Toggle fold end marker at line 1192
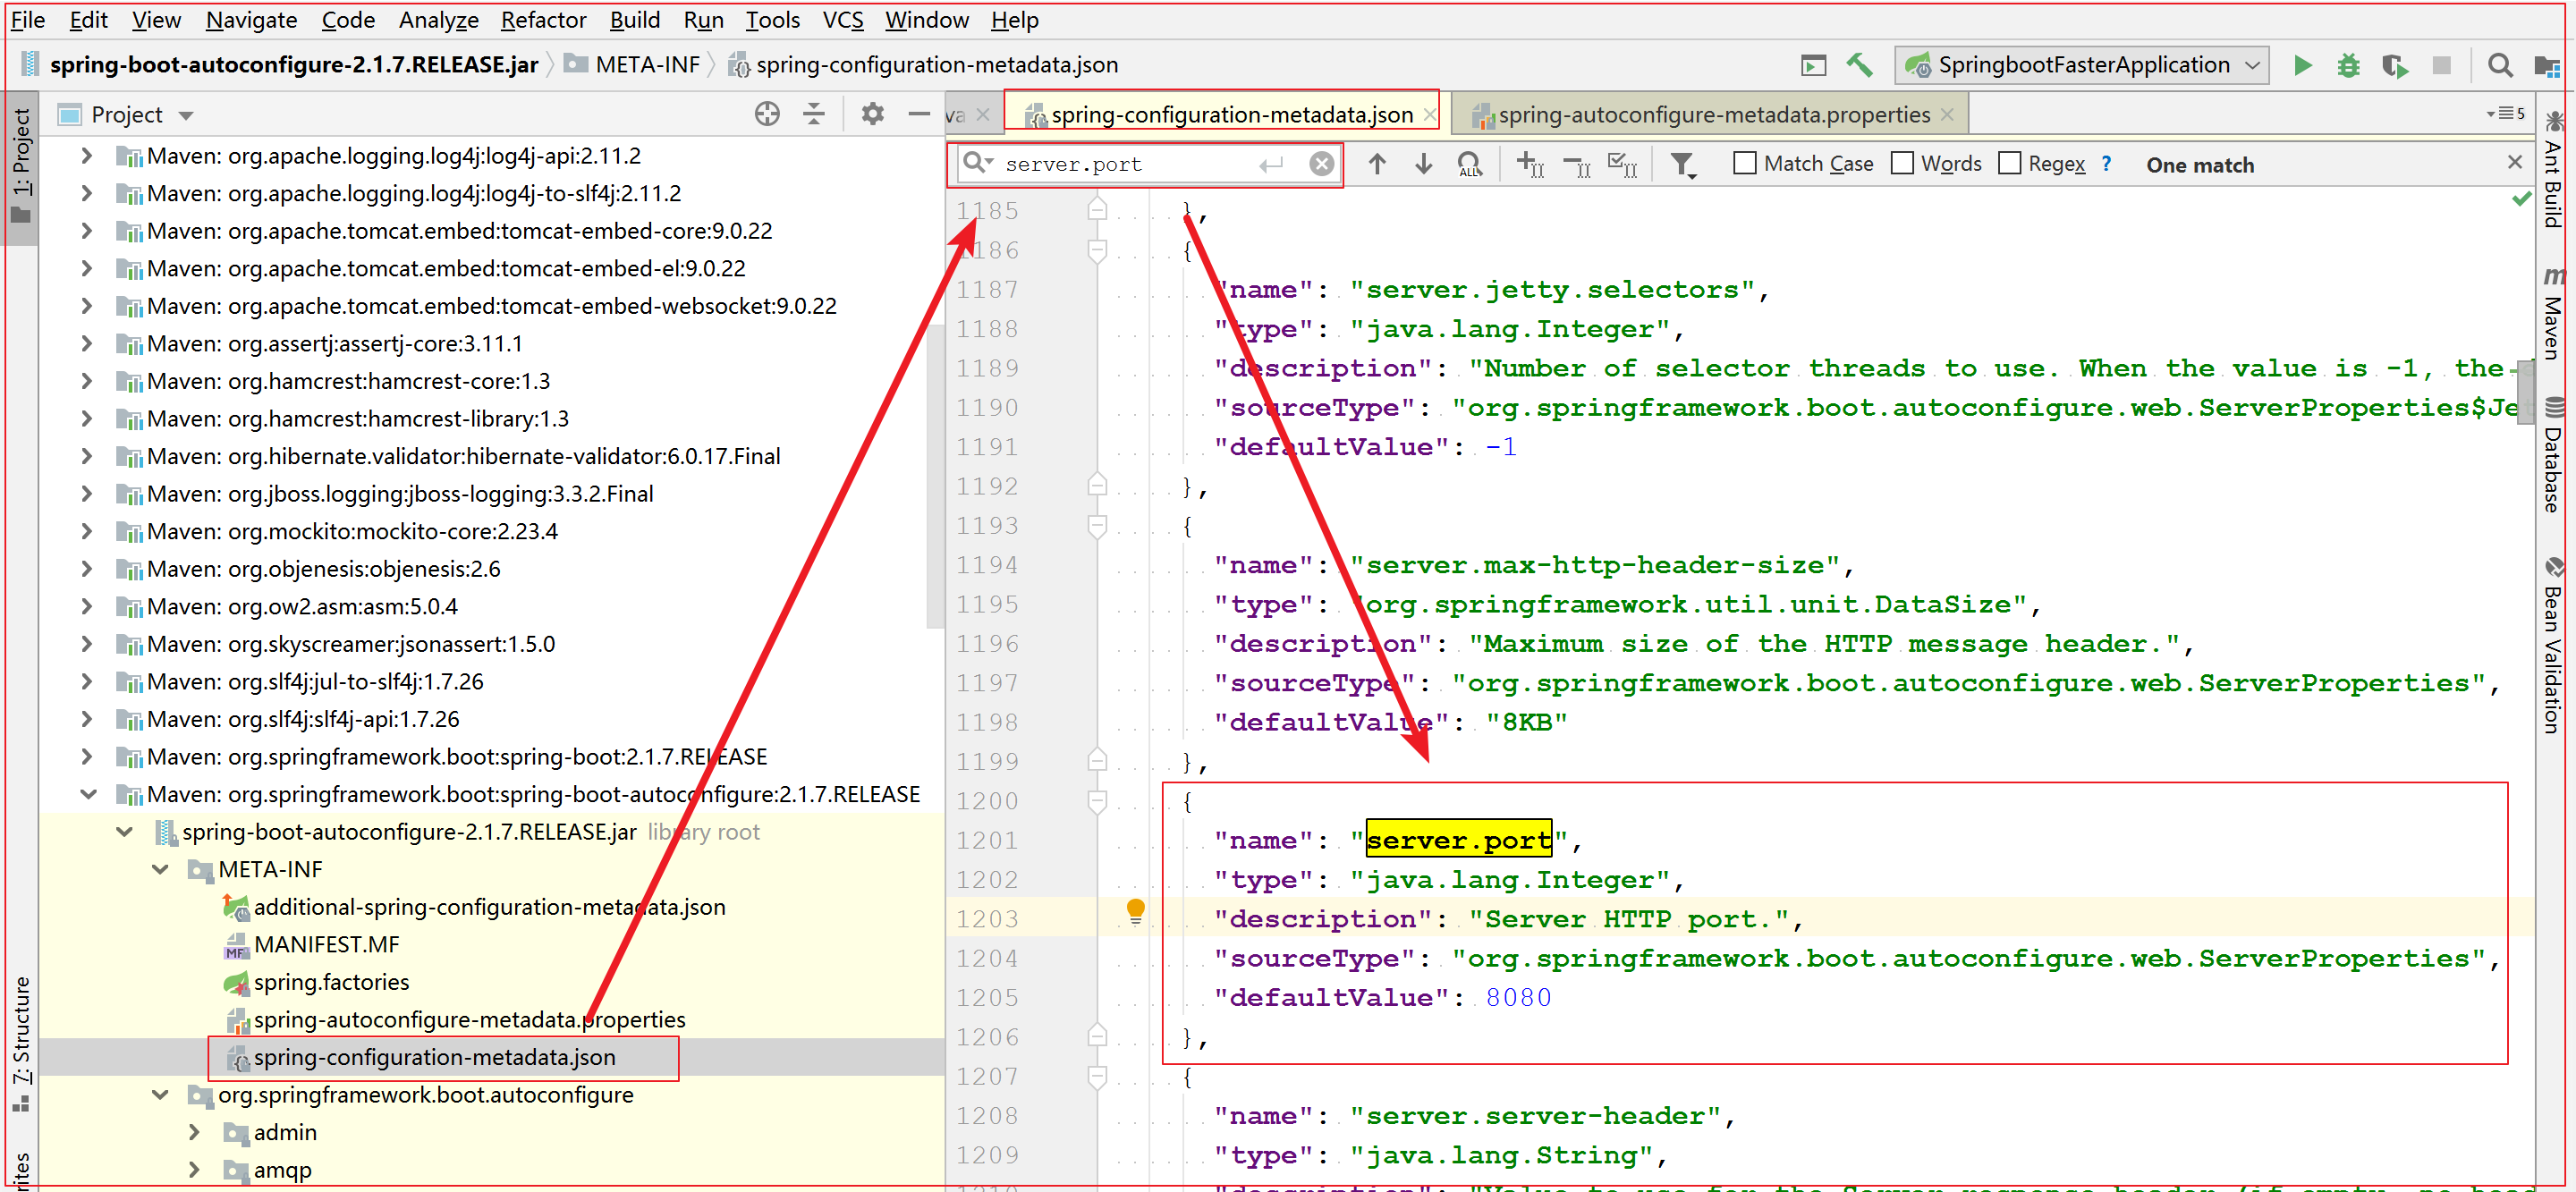 1097,486
